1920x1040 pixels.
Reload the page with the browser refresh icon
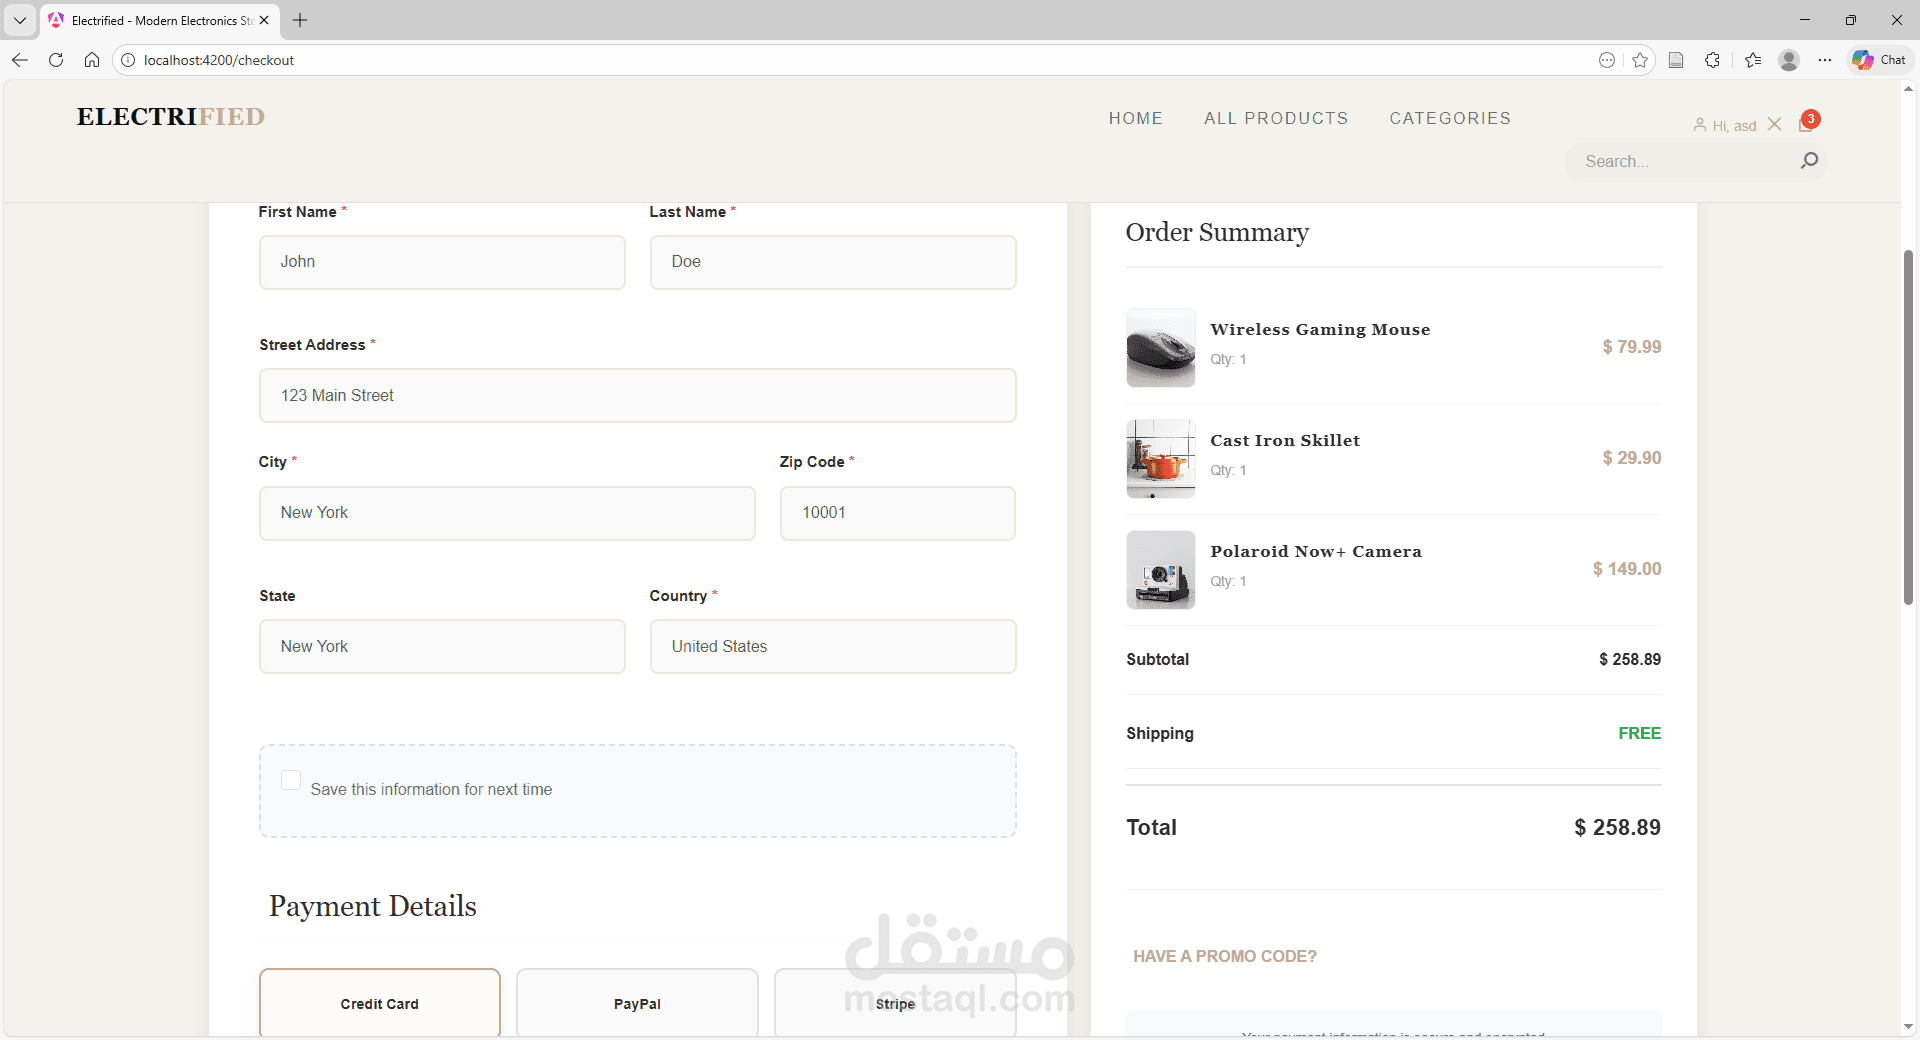[56, 60]
